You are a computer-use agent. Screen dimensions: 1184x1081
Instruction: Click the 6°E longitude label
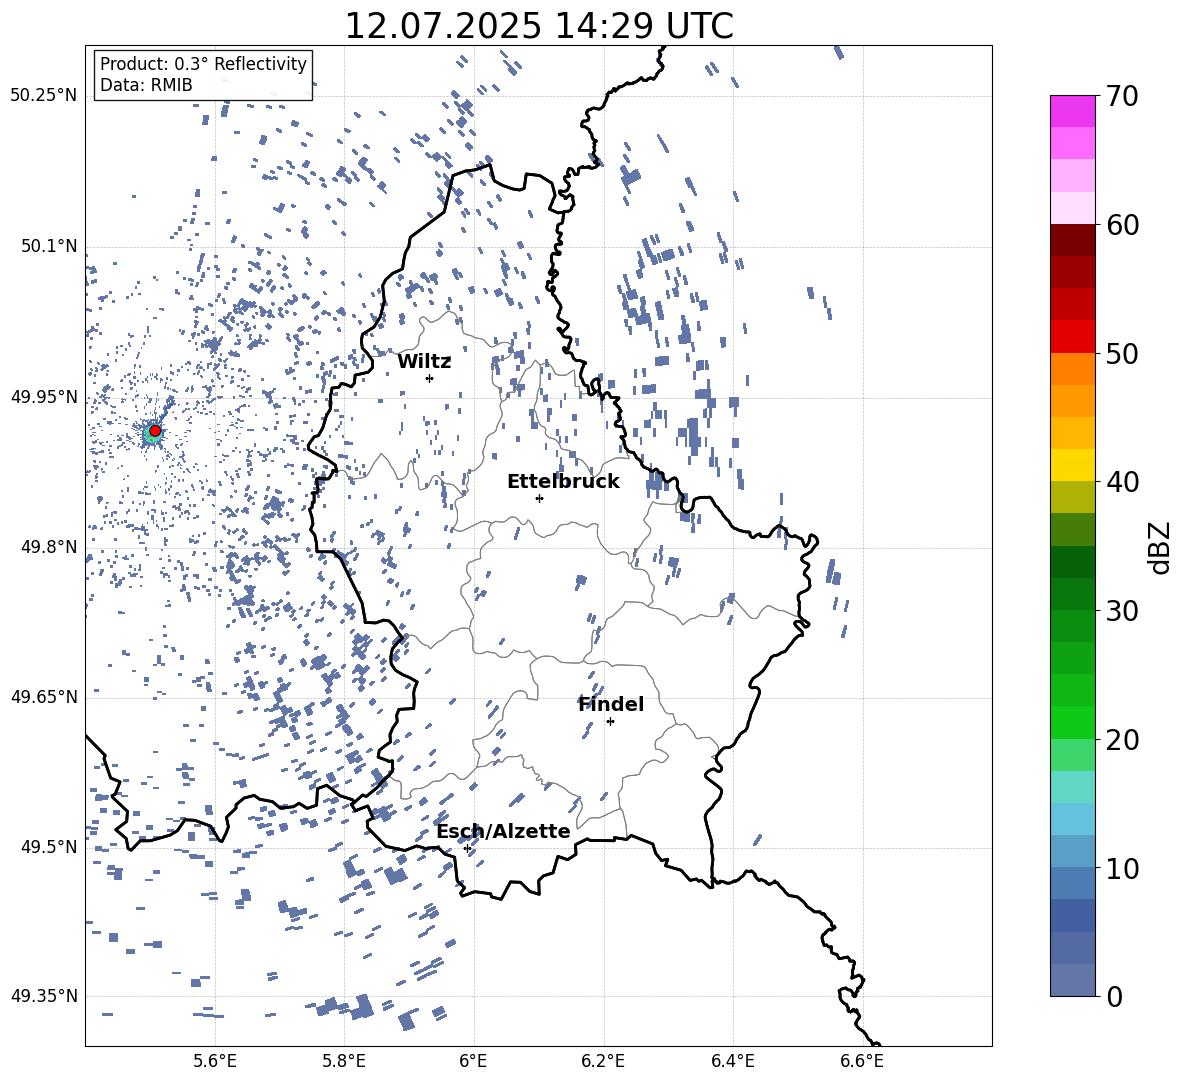click(x=473, y=1061)
